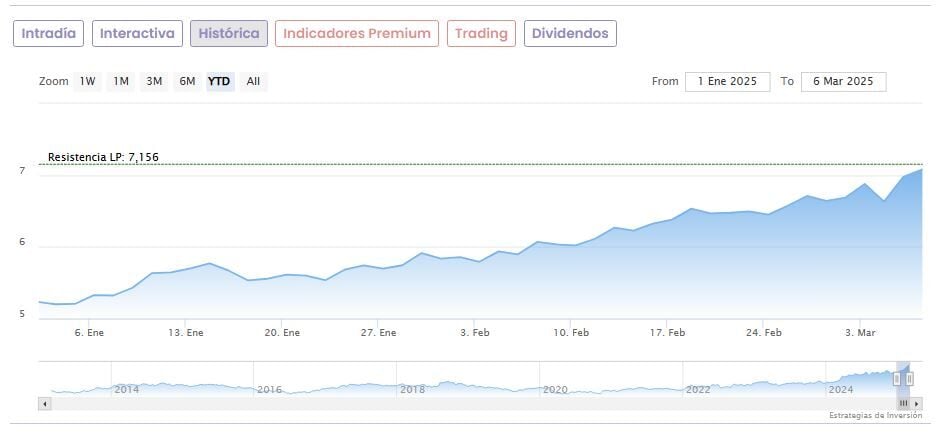Click the To date field
This screenshot has width=939, height=435.
click(843, 81)
